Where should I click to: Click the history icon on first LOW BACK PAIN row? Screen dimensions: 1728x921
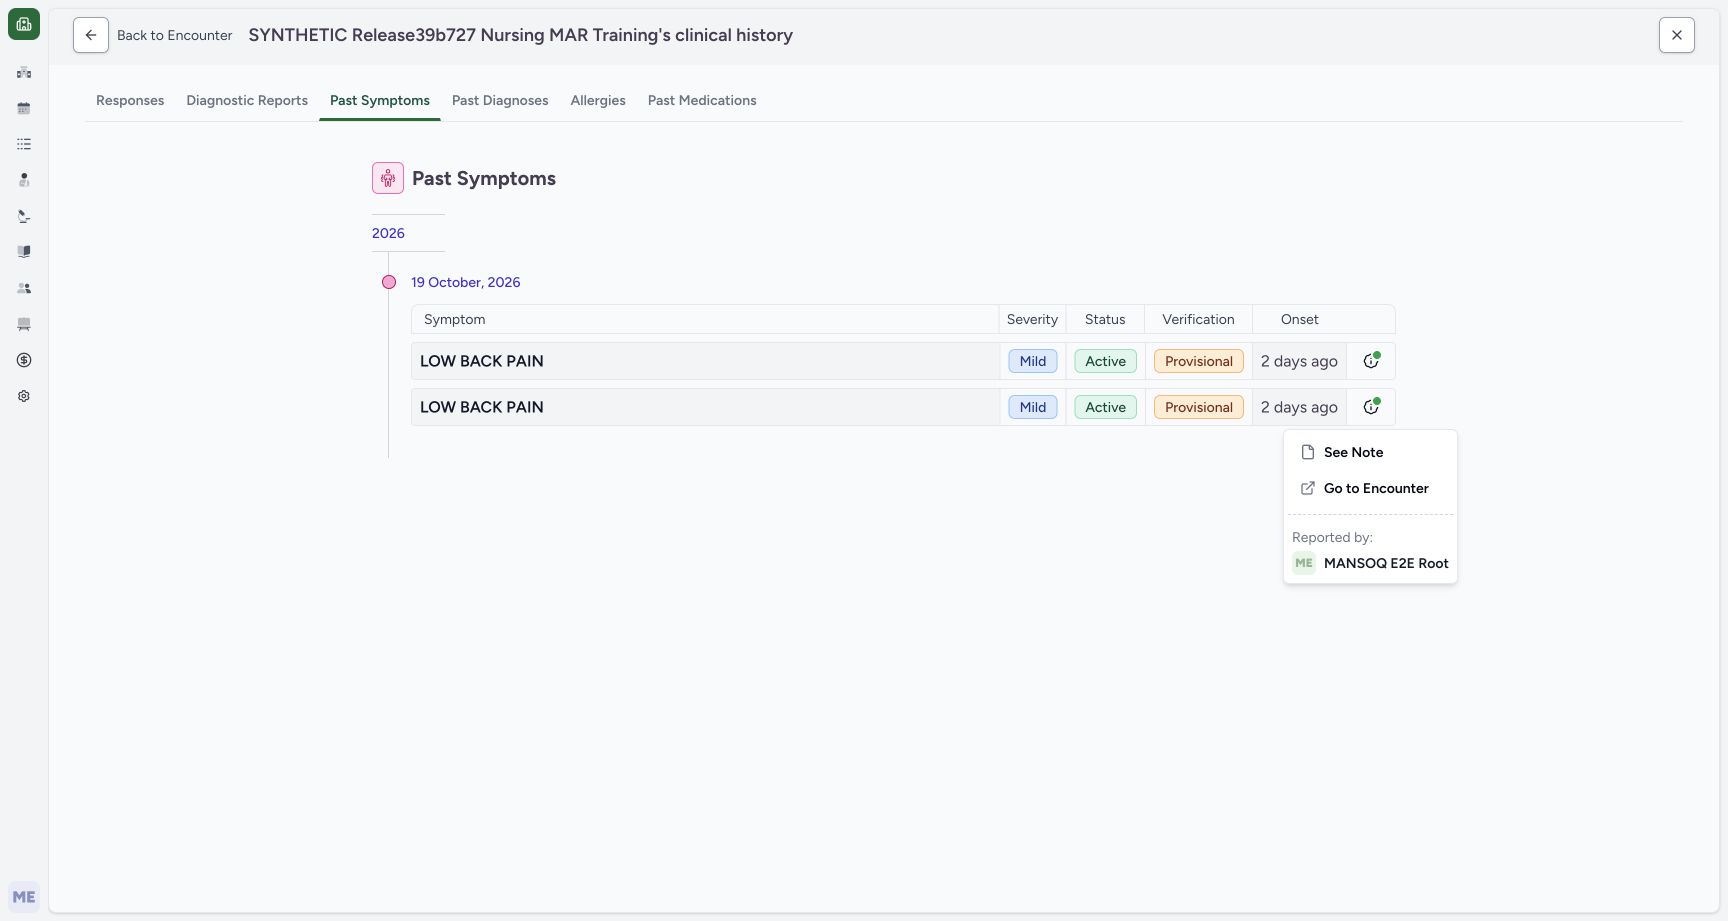click(x=1372, y=361)
